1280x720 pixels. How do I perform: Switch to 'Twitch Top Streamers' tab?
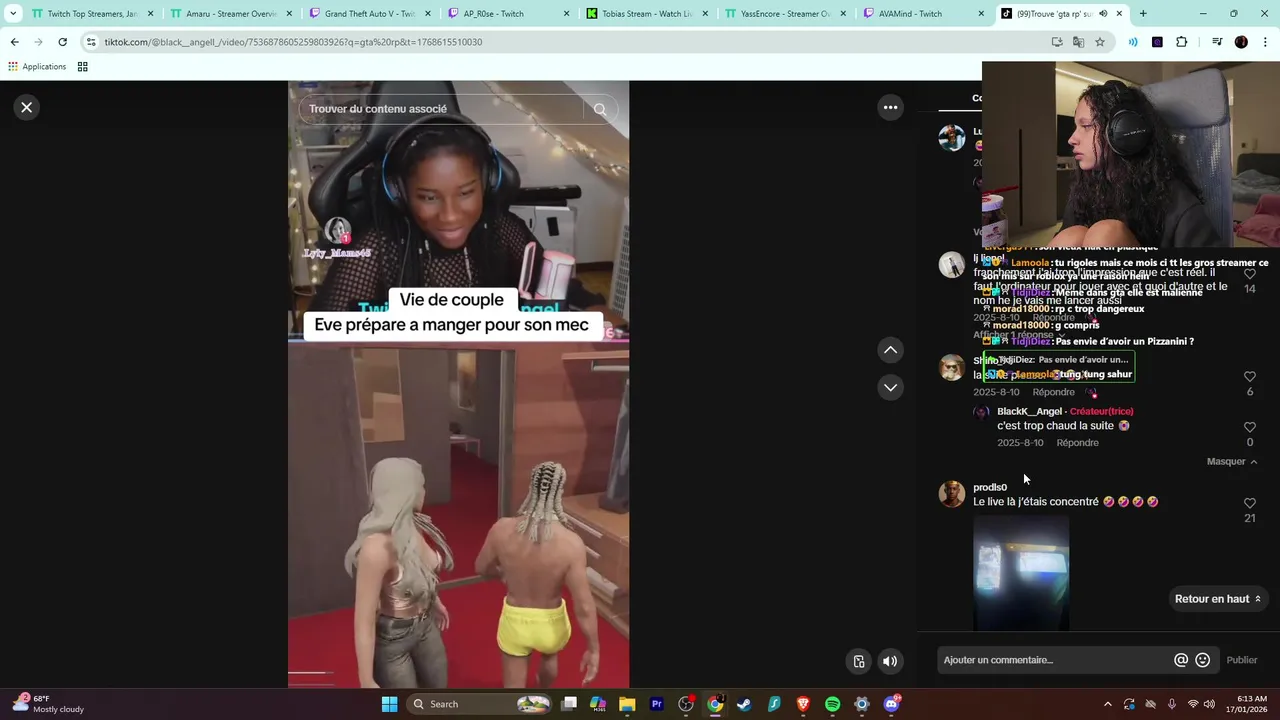coord(92,14)
